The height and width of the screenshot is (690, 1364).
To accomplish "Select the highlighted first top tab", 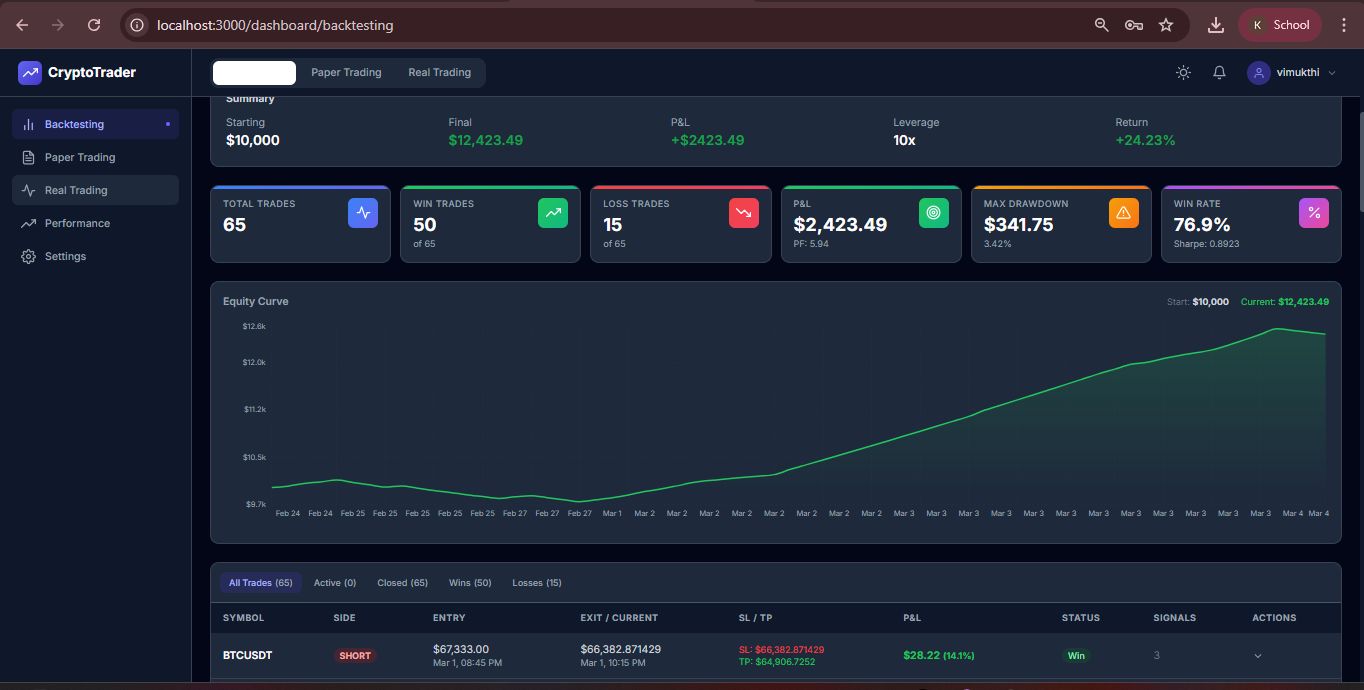I will [x=254, y=72].
